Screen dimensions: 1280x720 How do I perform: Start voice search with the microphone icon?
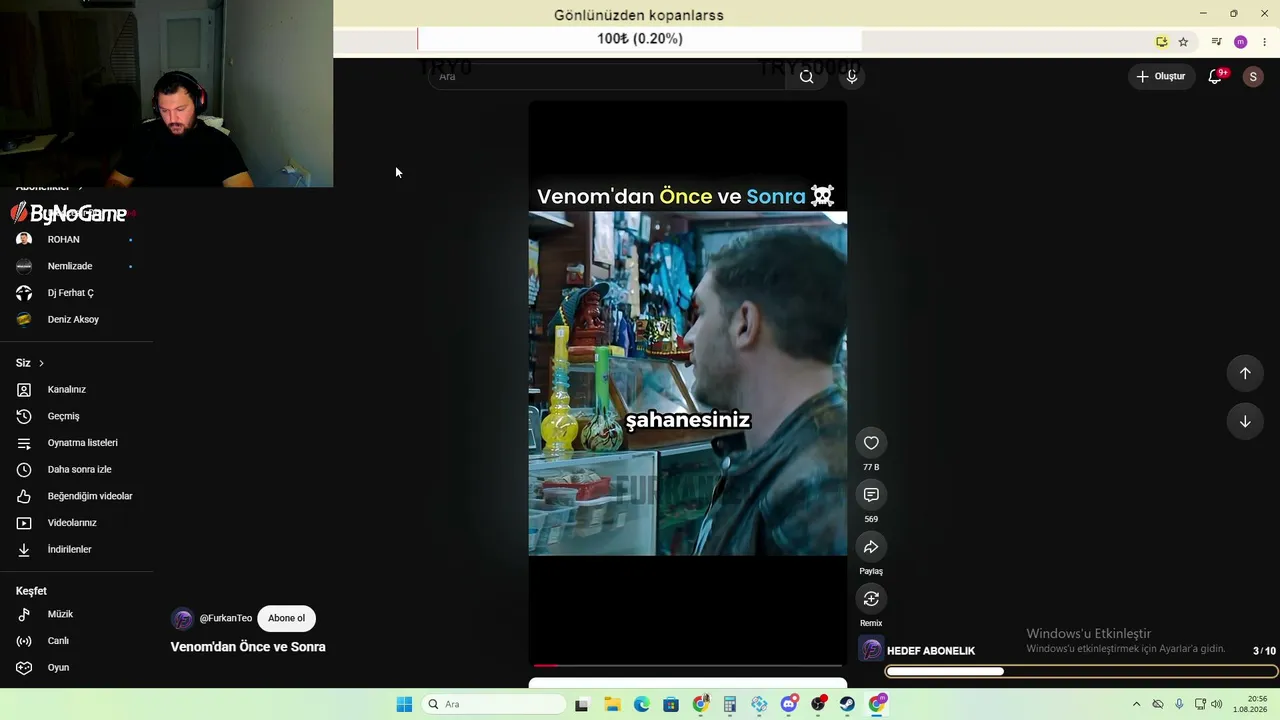pos(852,76)
